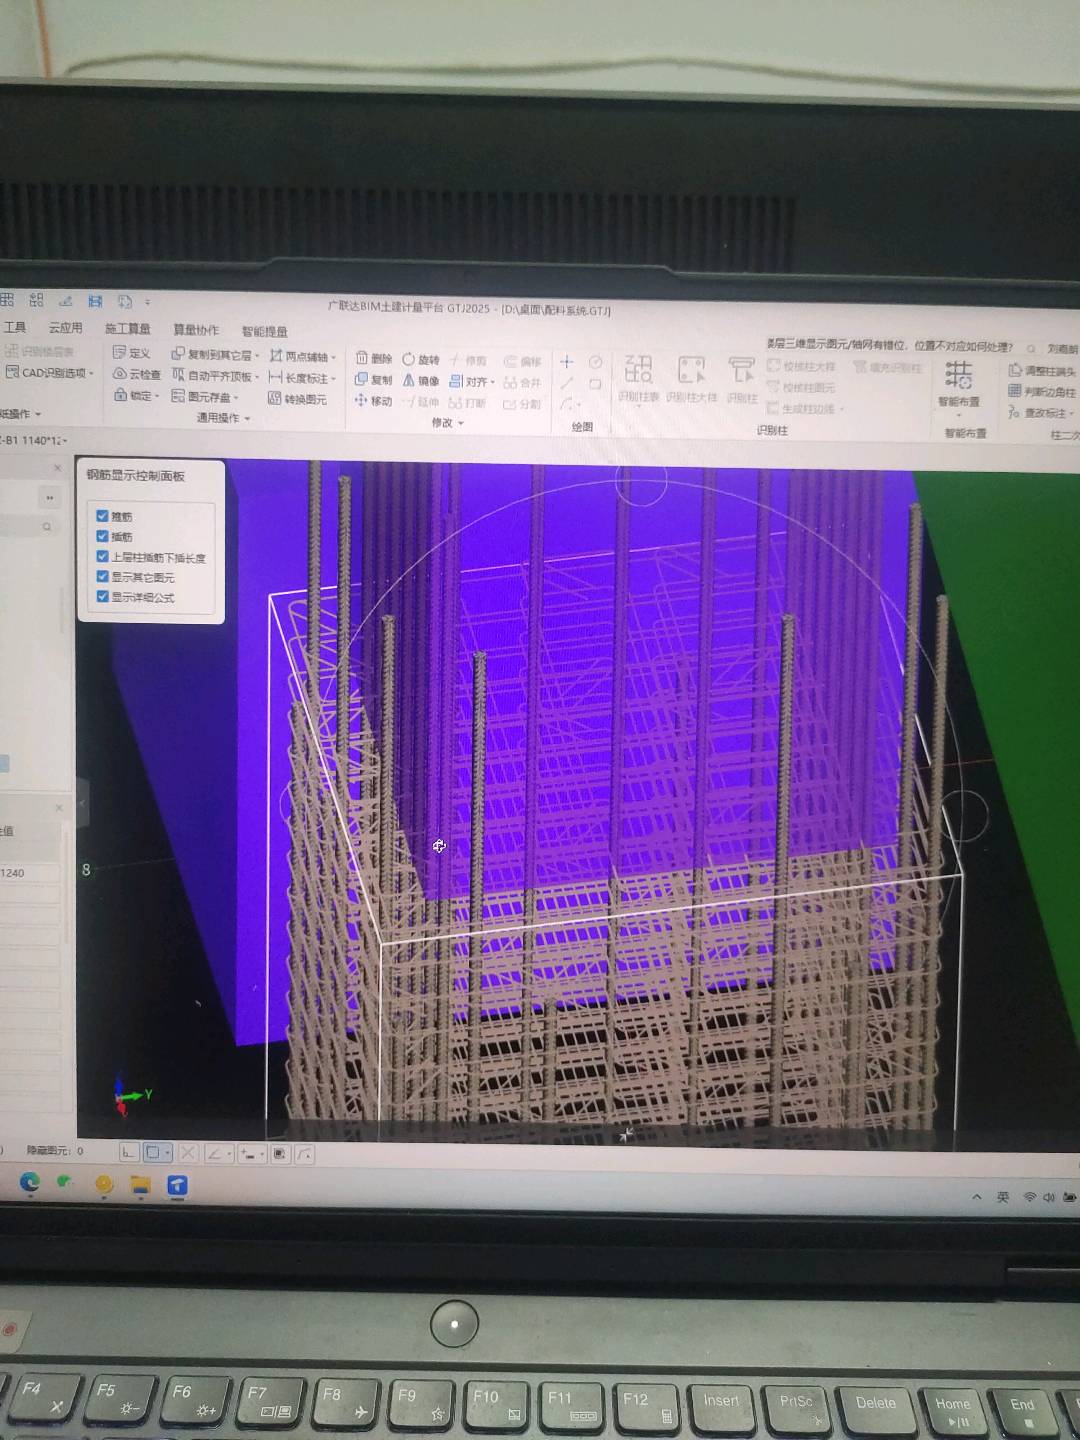
Task: Open Microsoft Edge from the taskbar
Action: pos(30,1183)
